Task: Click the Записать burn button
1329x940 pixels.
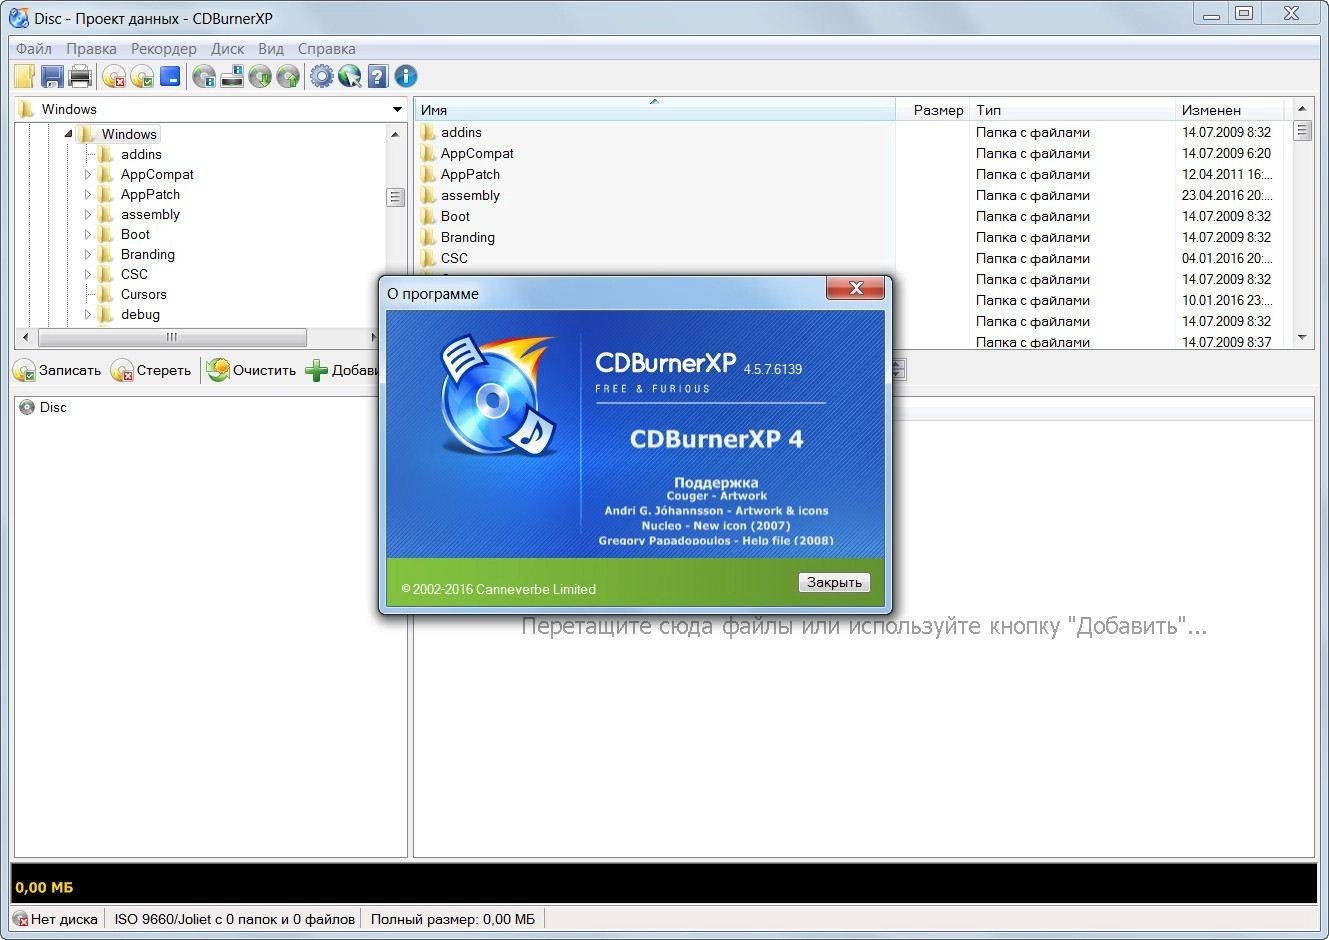Action: click(x=58, y=370)
